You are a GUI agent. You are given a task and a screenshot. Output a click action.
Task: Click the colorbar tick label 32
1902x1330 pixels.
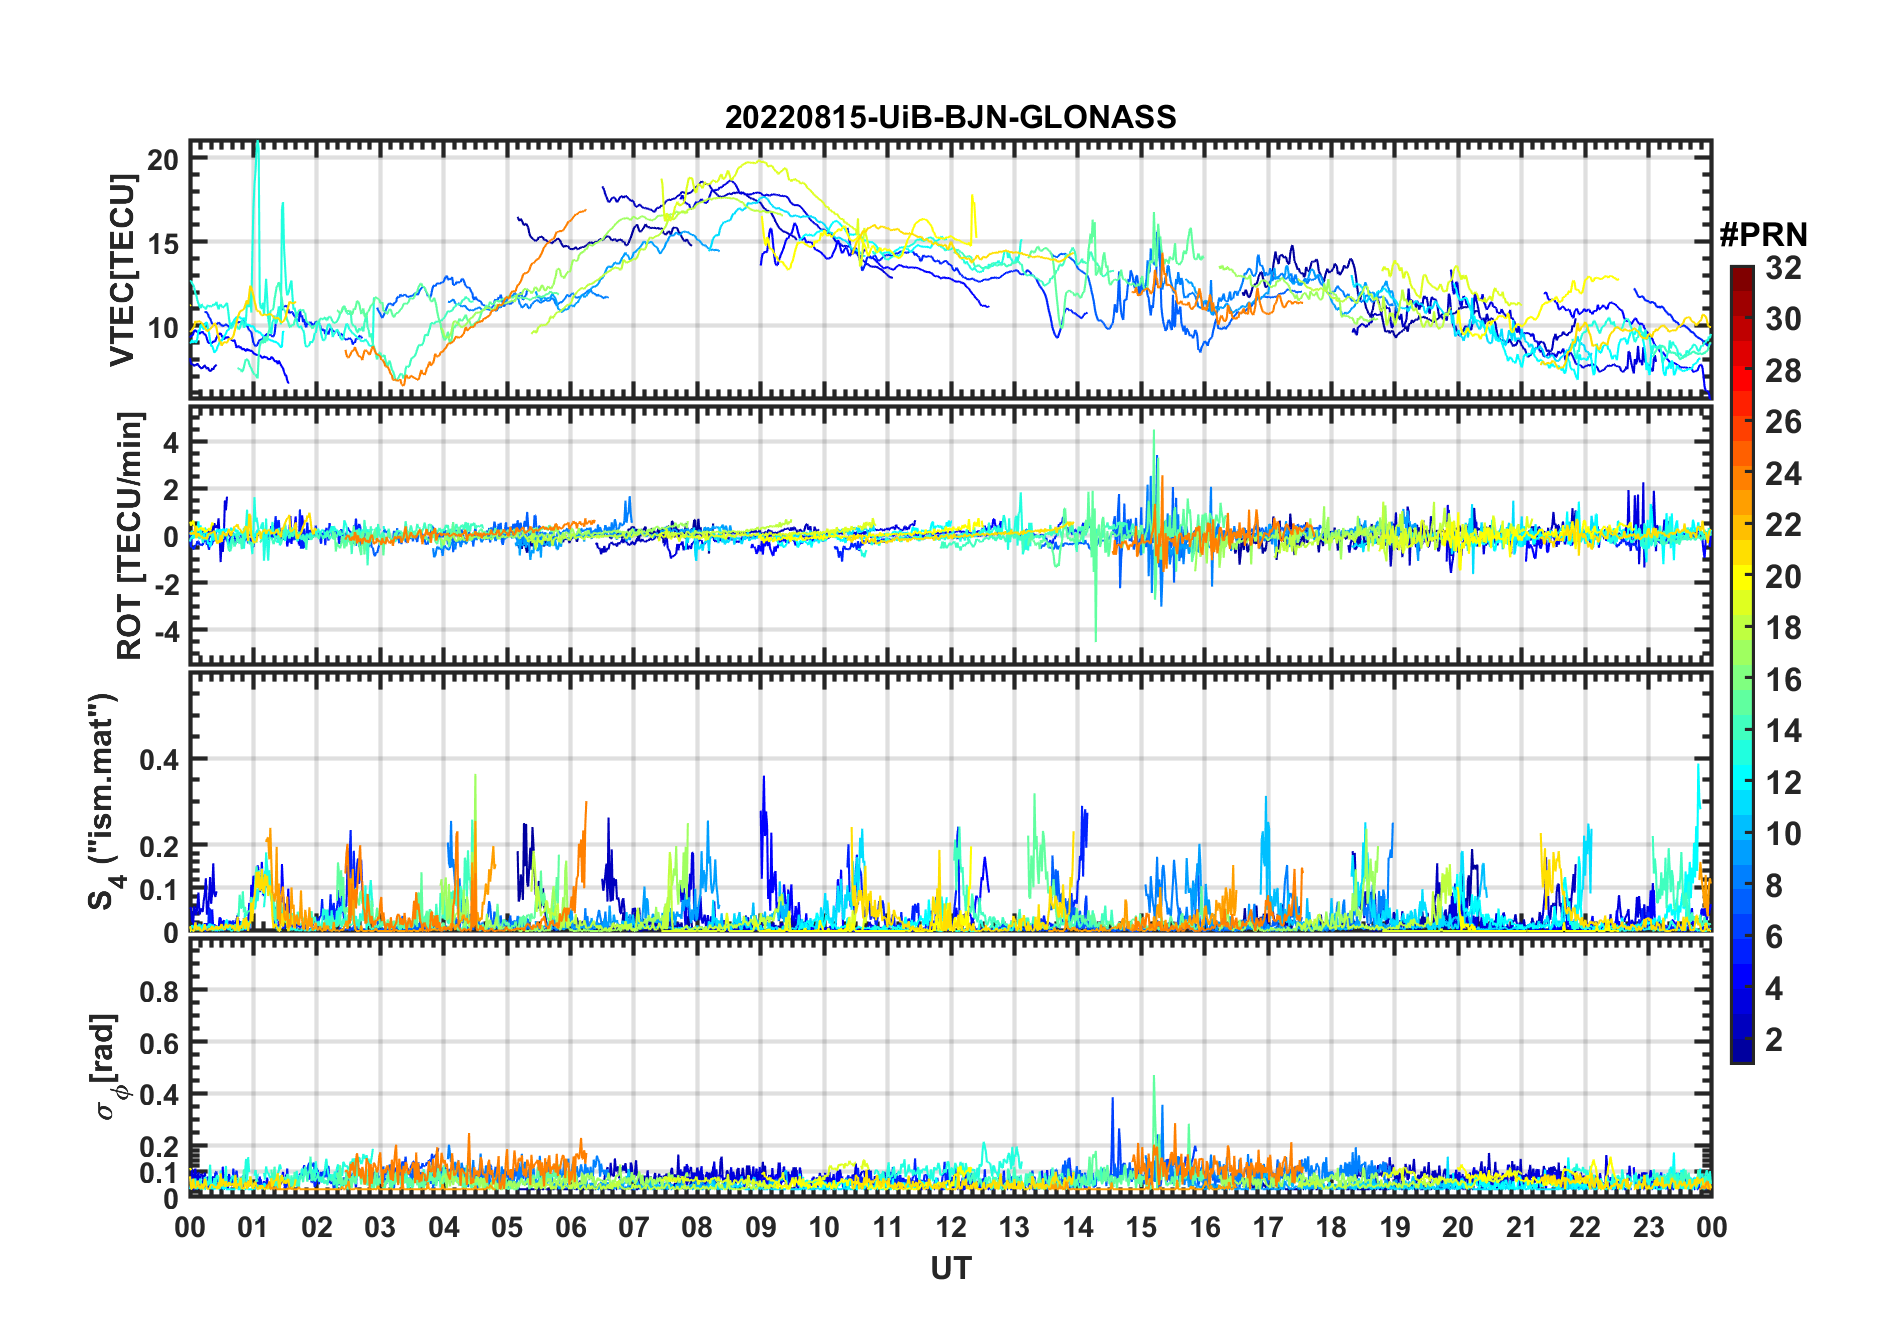click(1783, 268)
